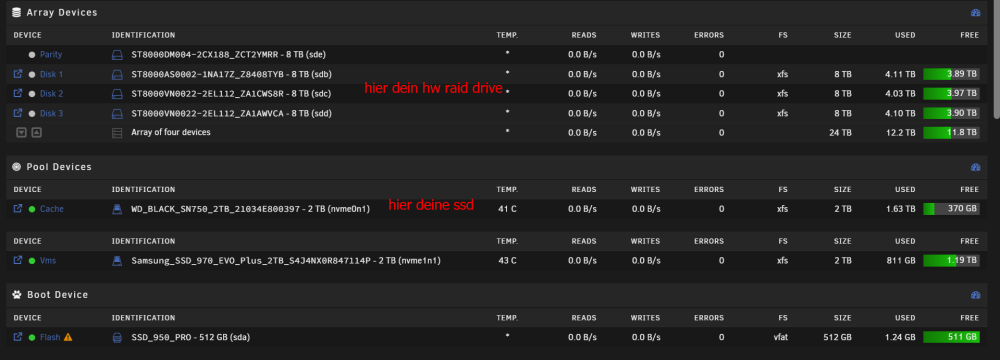
Task: Click Vms green status dot
Action: pyautogui.click(x=32, y=260)
